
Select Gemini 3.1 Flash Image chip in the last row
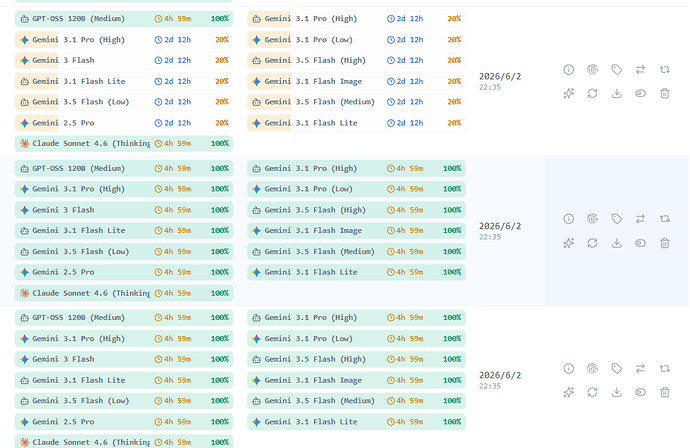click(x=356, y=380)
